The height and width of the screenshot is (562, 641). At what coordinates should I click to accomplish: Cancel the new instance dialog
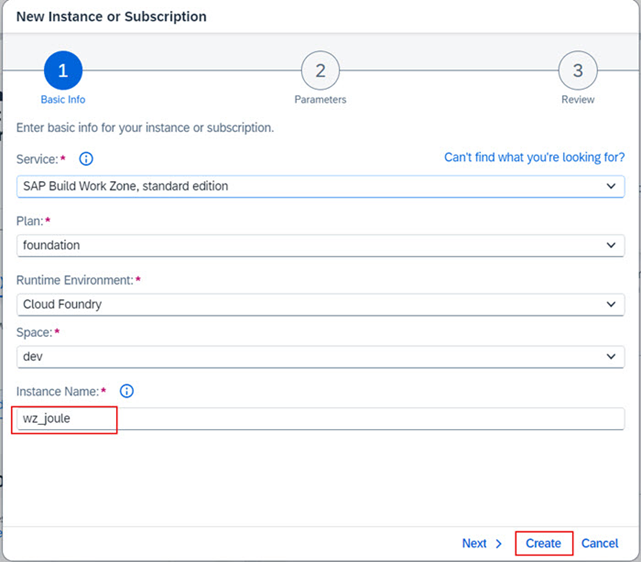(x=600, y=543)
